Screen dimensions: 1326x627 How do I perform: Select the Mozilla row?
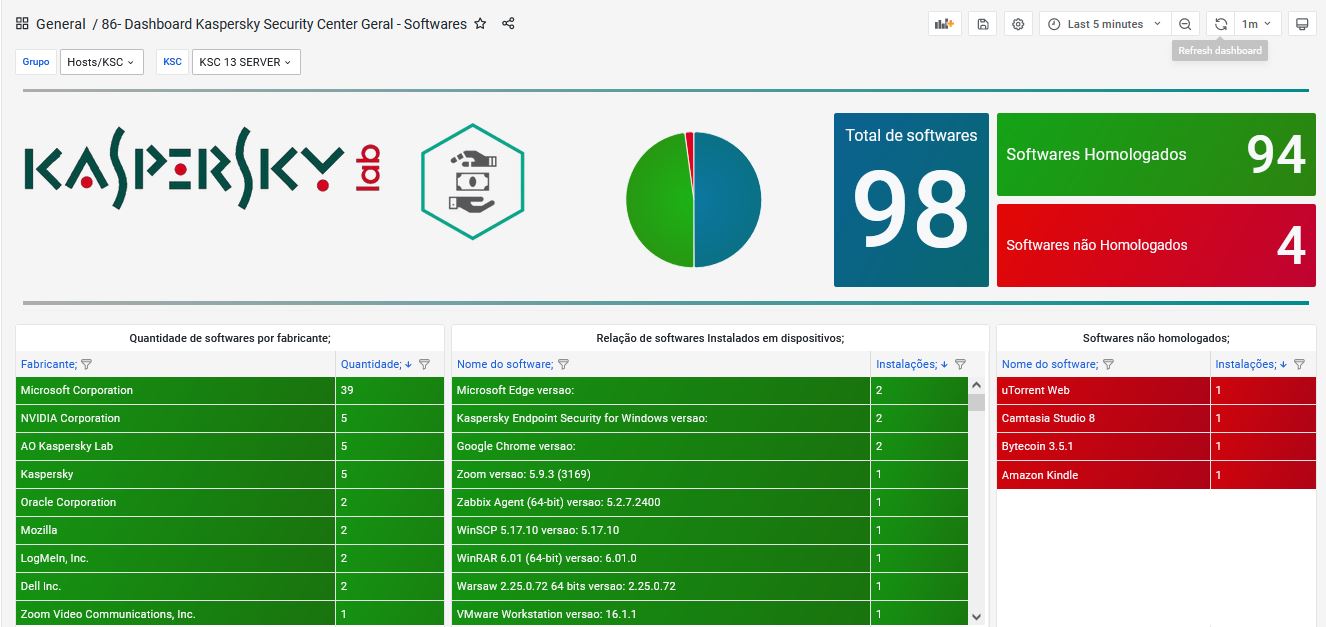tap(230, 530)
